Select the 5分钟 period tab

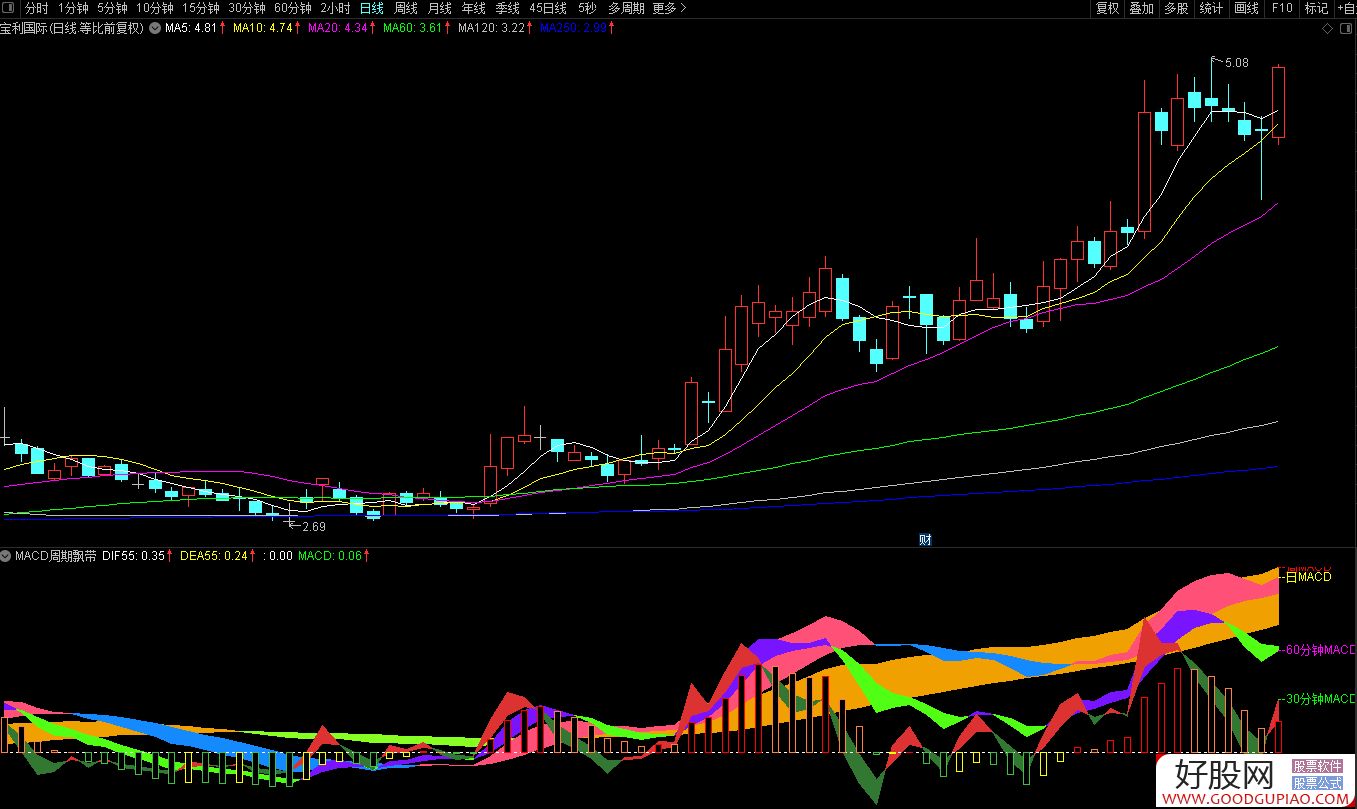tap(112, 8)
